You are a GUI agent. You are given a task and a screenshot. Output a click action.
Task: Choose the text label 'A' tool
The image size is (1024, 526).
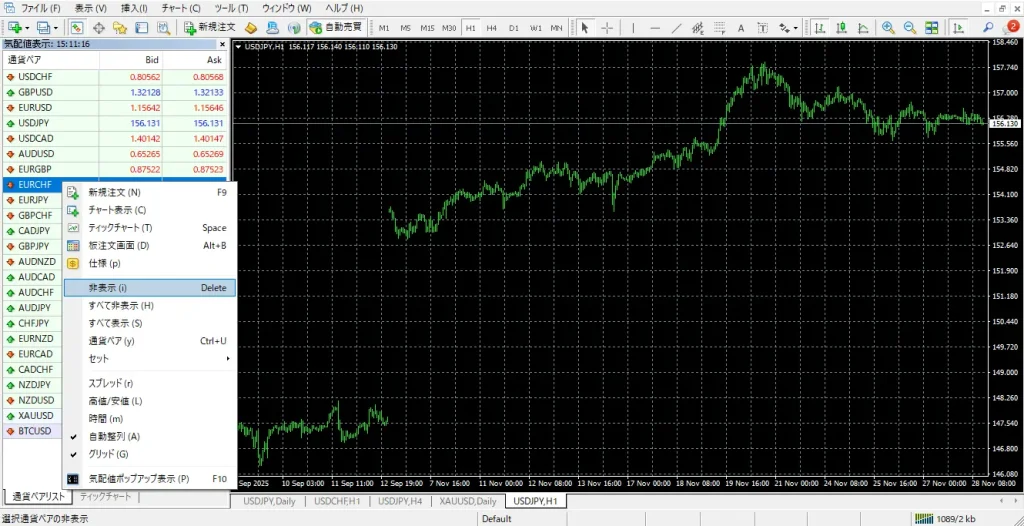(741, 27)
